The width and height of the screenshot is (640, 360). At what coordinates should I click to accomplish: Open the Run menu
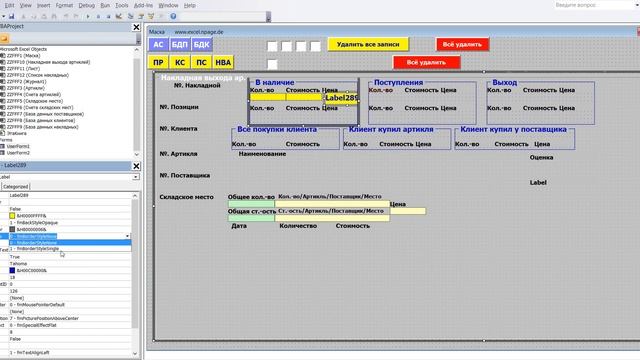point(105,5)
